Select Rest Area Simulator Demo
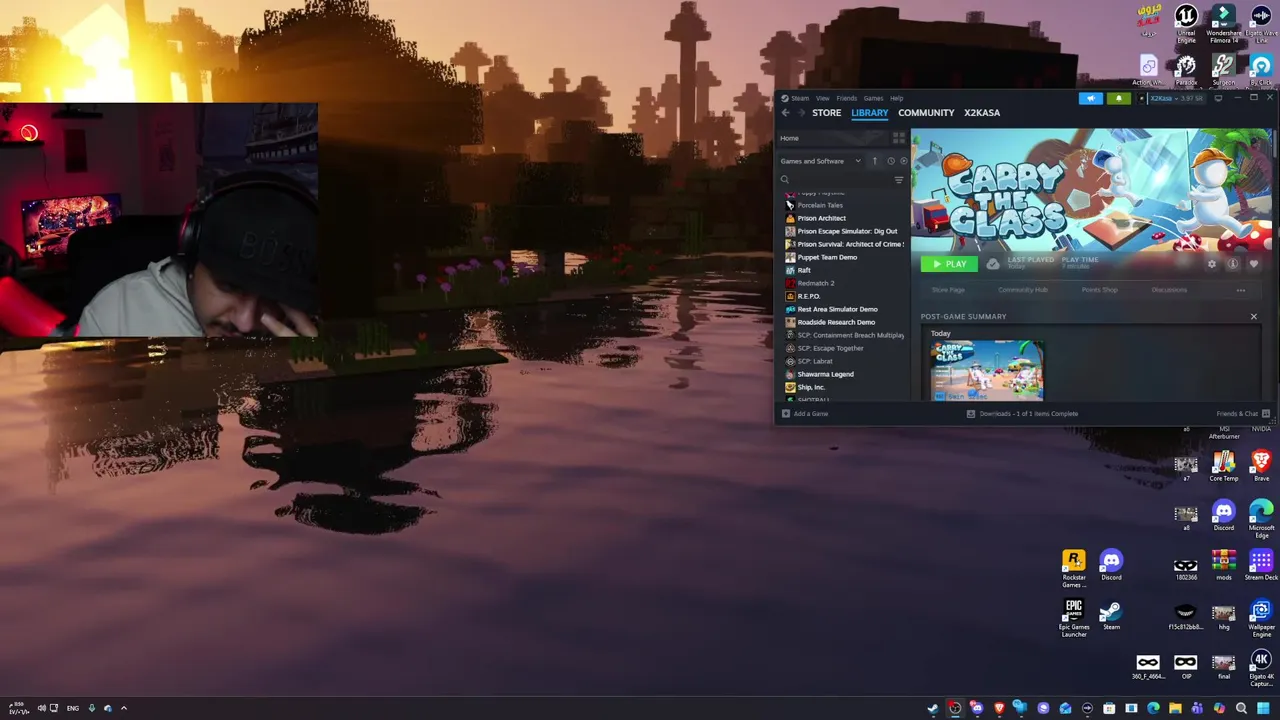Image resolution: width=1280 pixels, height=720 pixels. point(837,309)
